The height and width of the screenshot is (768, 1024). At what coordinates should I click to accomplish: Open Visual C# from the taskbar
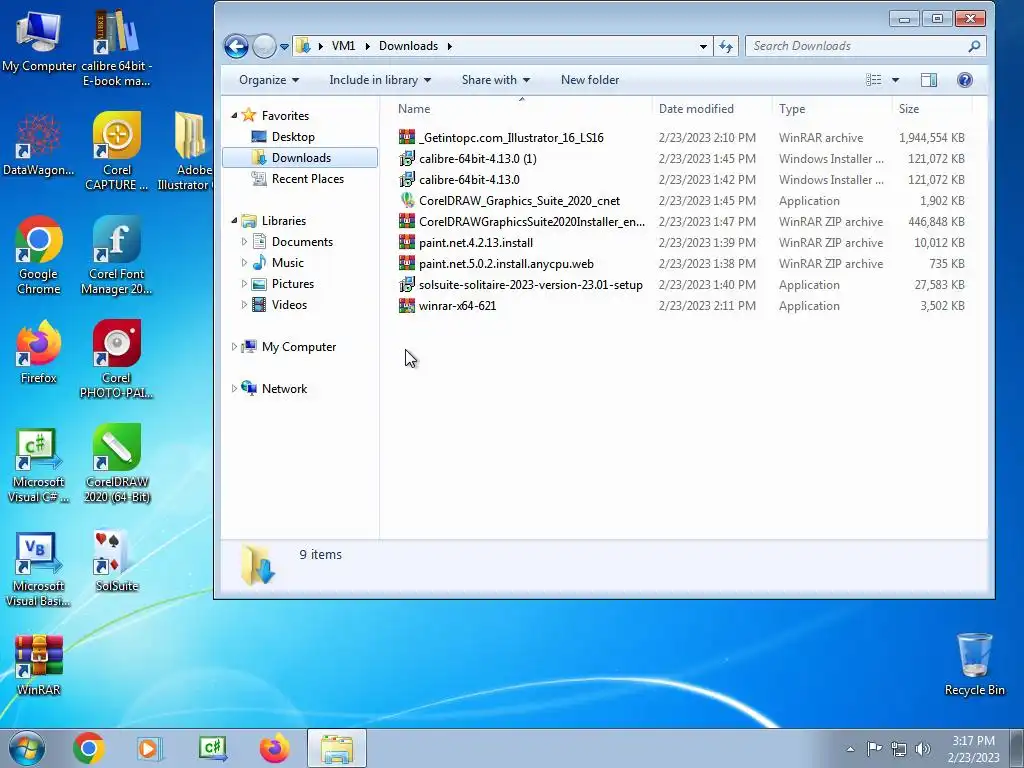tap(212, 748)
